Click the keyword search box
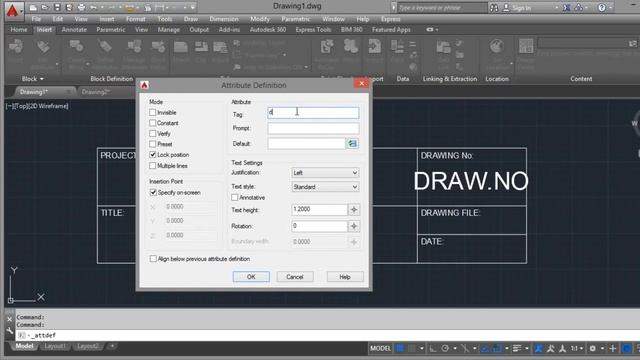The image size is (640, 360). coord(442,8)
